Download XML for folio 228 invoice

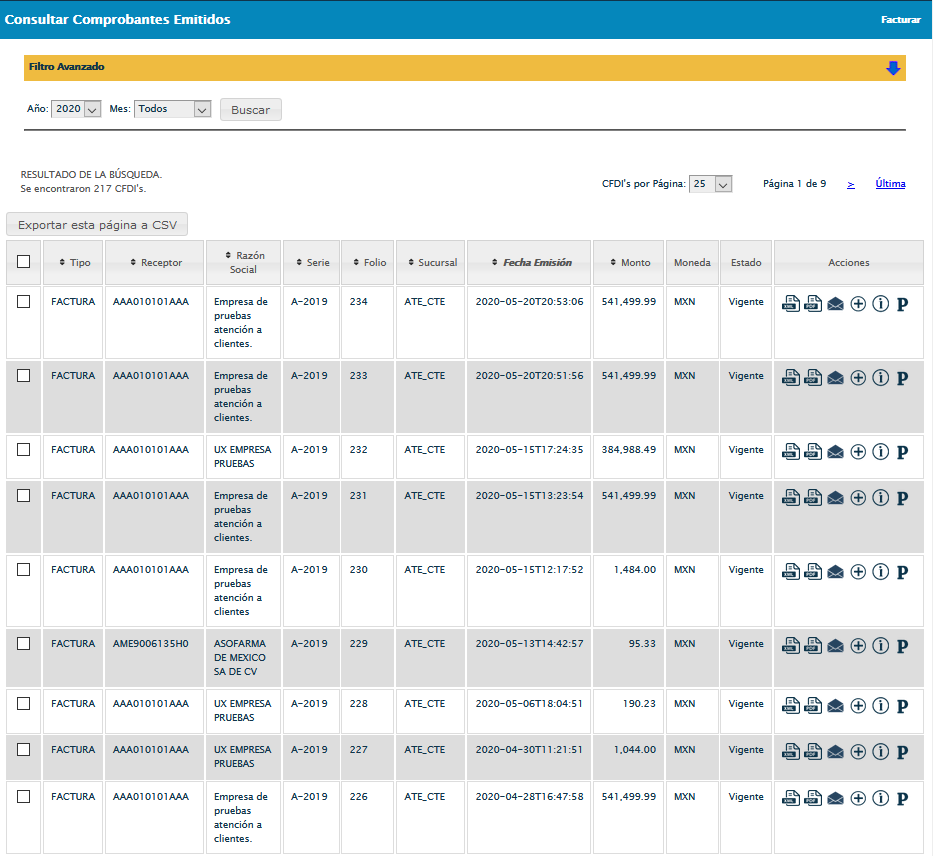pyautogui.click(x=790, y=706)
